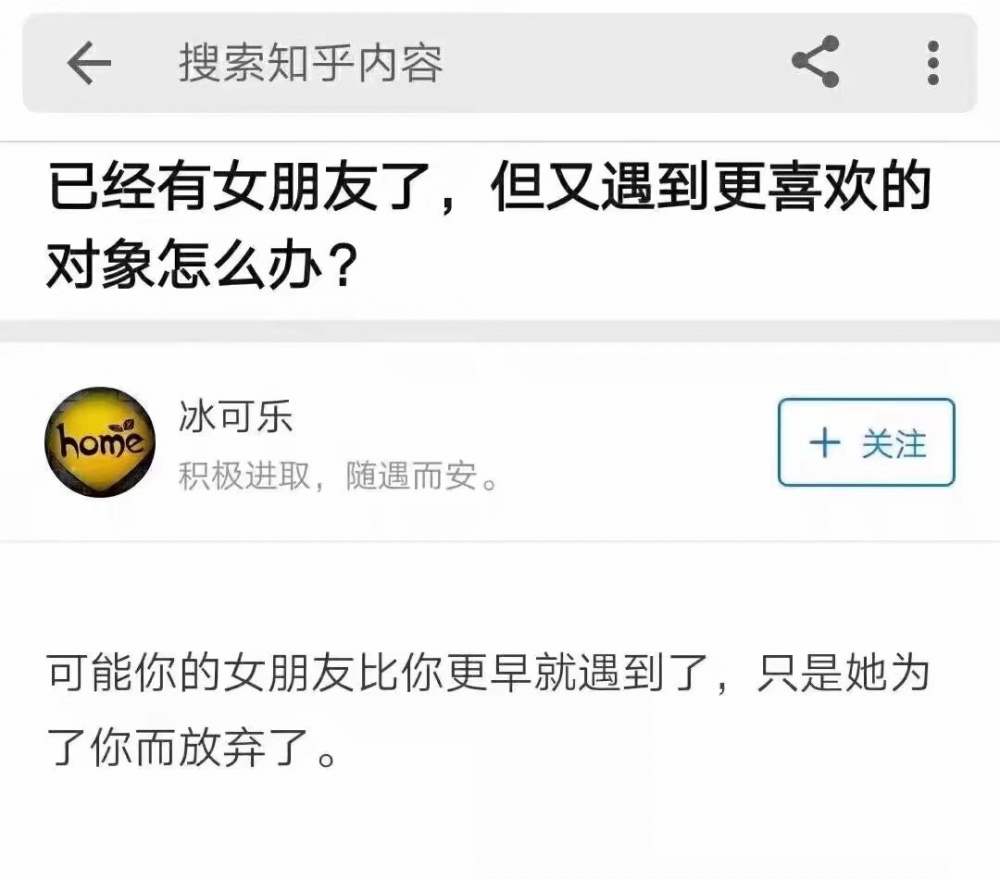Viewport: 1000px width, 879px height.
Task: Select the answer text starting with 可能你的女朋友
Action: point(489,710)
